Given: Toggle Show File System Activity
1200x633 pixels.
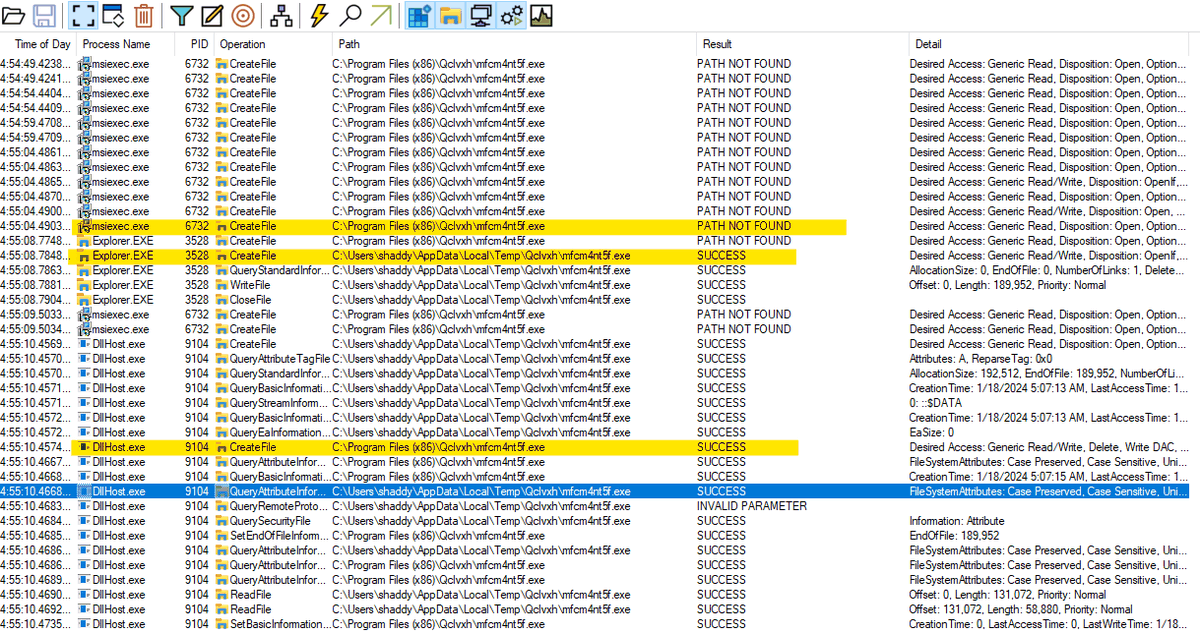Looking at the screenshot, I should (x=450, y=15).
